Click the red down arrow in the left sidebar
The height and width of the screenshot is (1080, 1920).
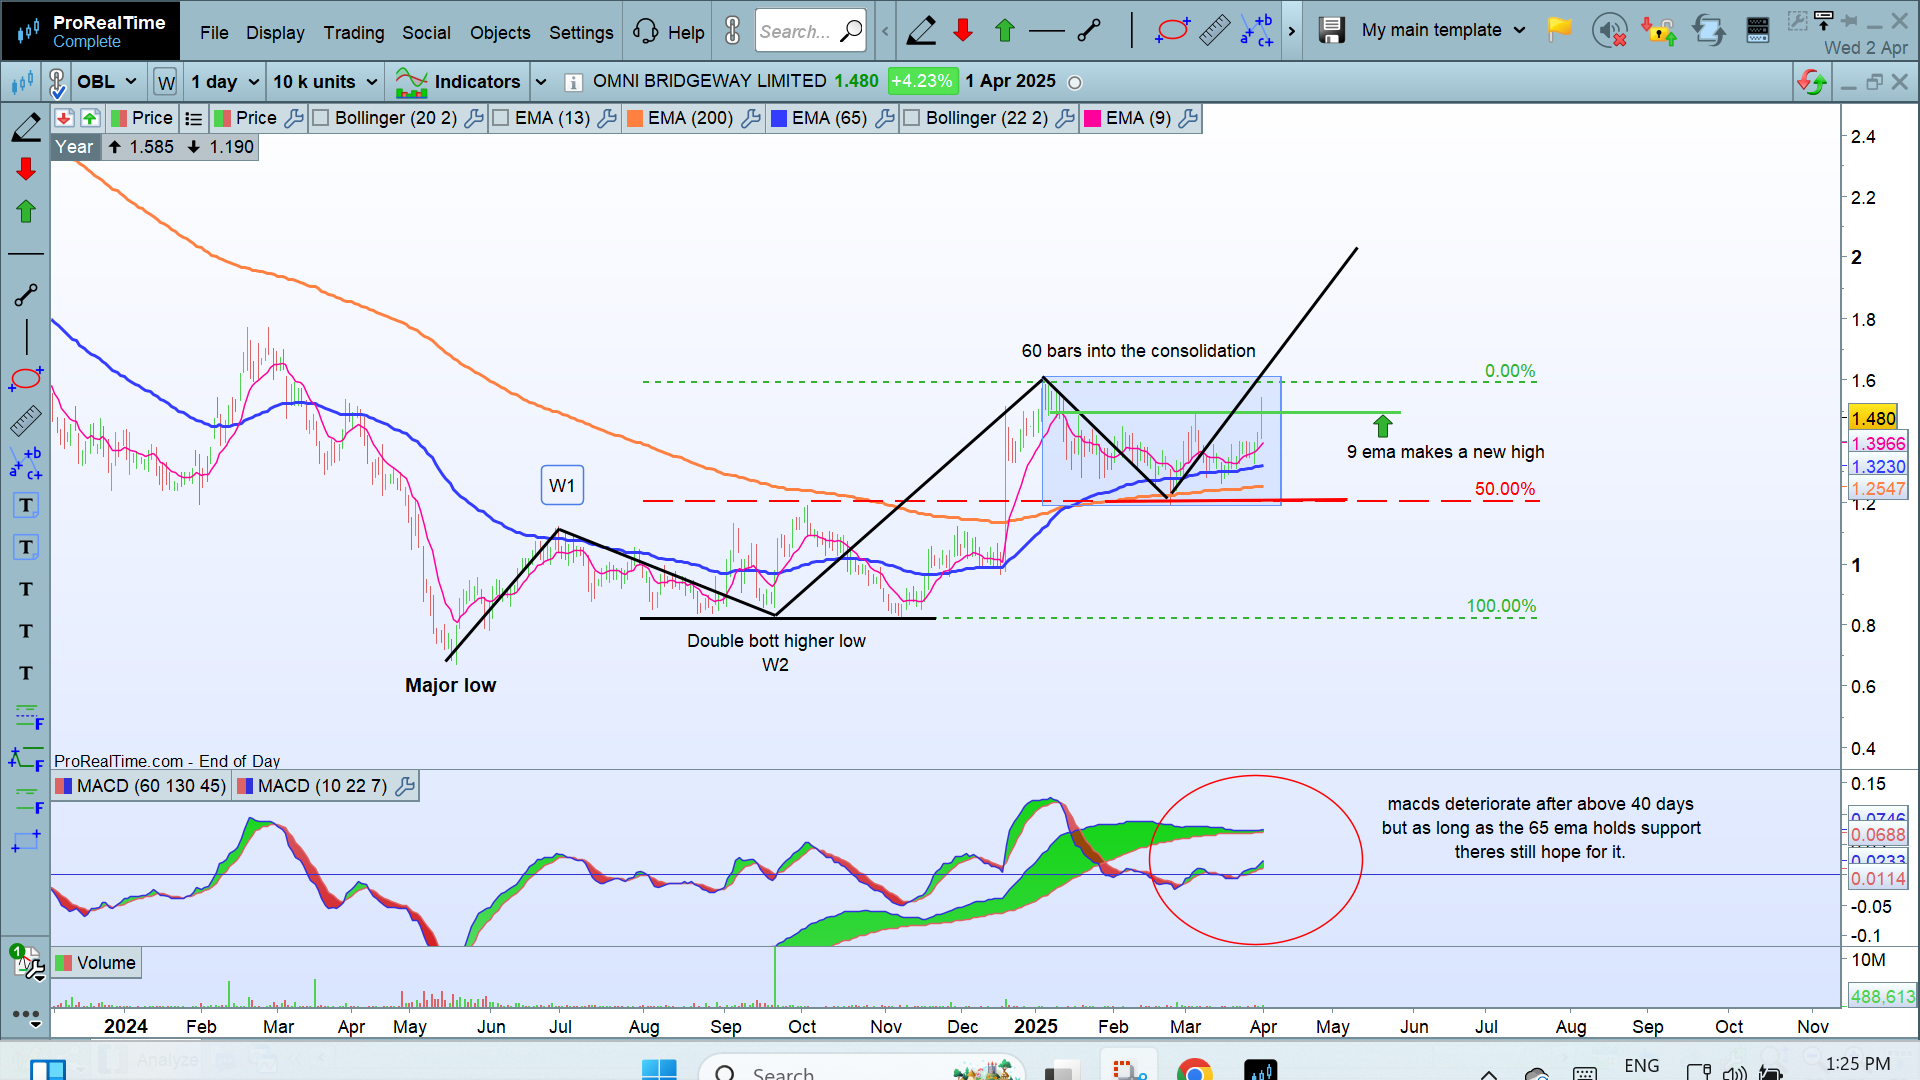point(26,169)
